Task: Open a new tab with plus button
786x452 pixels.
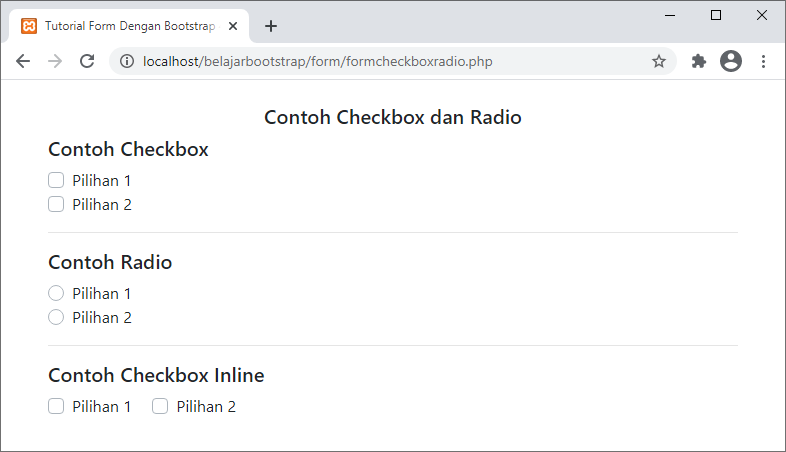Action: pos(270,26)
